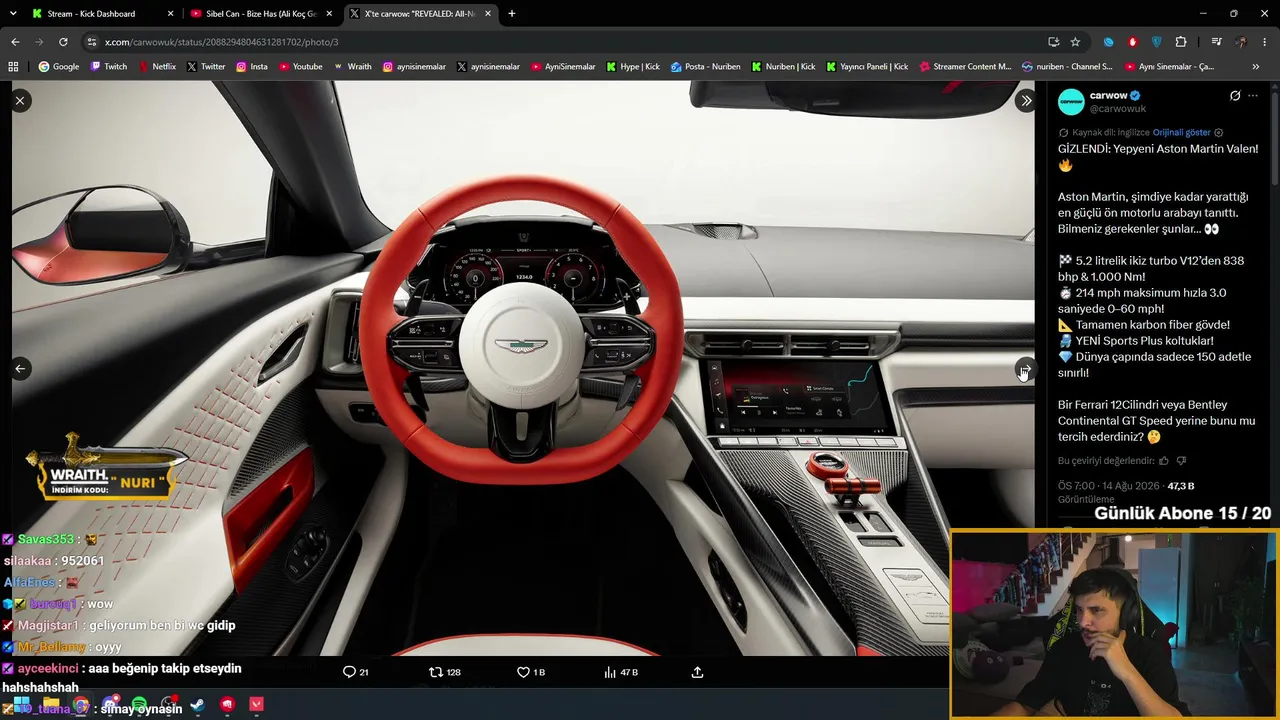Open the tab search dropdown arrow

[13, 14]
